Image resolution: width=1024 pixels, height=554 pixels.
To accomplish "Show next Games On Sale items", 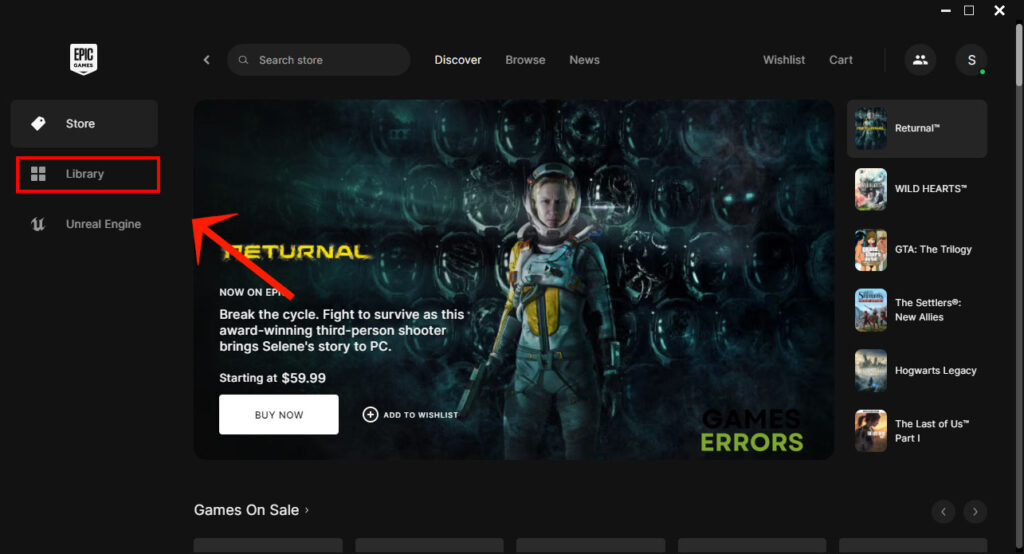I will pyautogui.click(x=975, y=512).
